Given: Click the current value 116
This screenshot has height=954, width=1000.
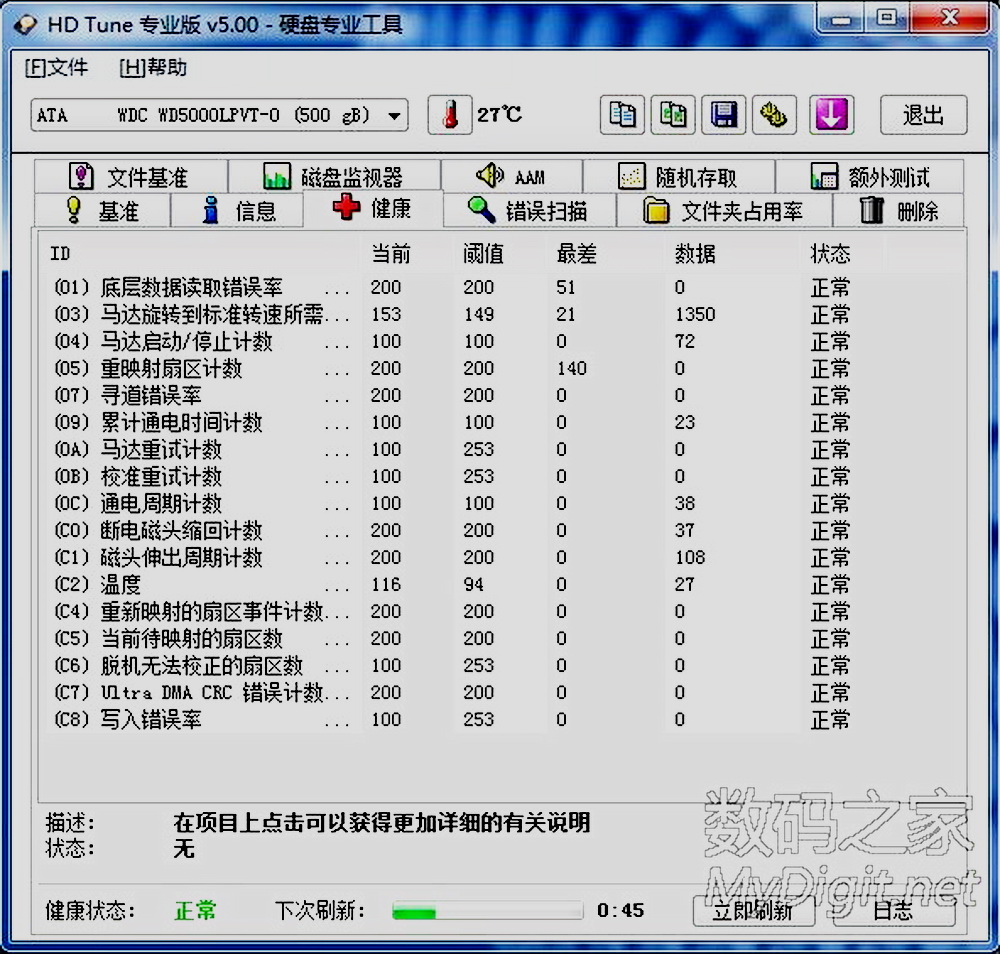Looking at the screenshot, I should (x=386, y=584).
